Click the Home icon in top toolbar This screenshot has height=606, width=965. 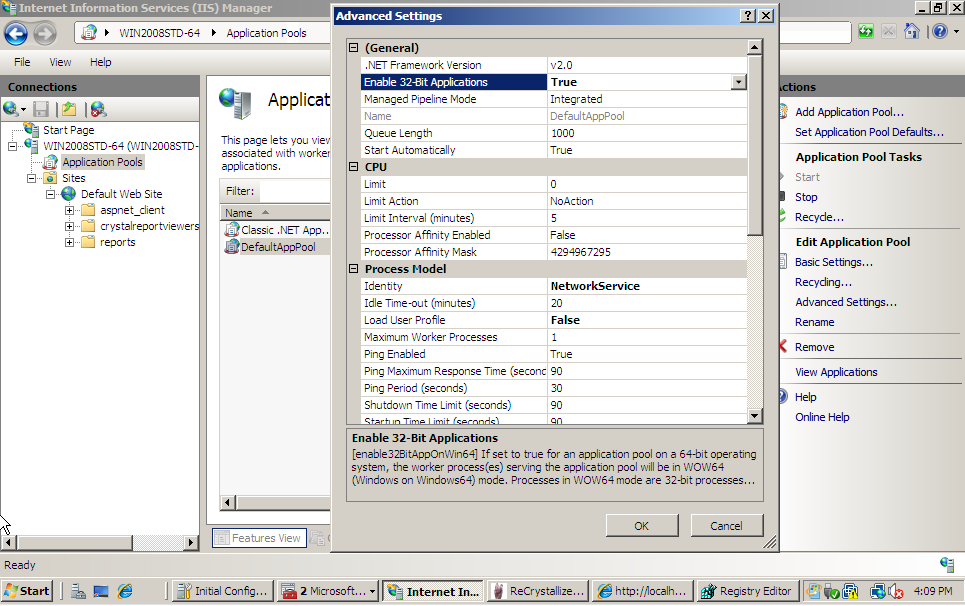[911, 31]
